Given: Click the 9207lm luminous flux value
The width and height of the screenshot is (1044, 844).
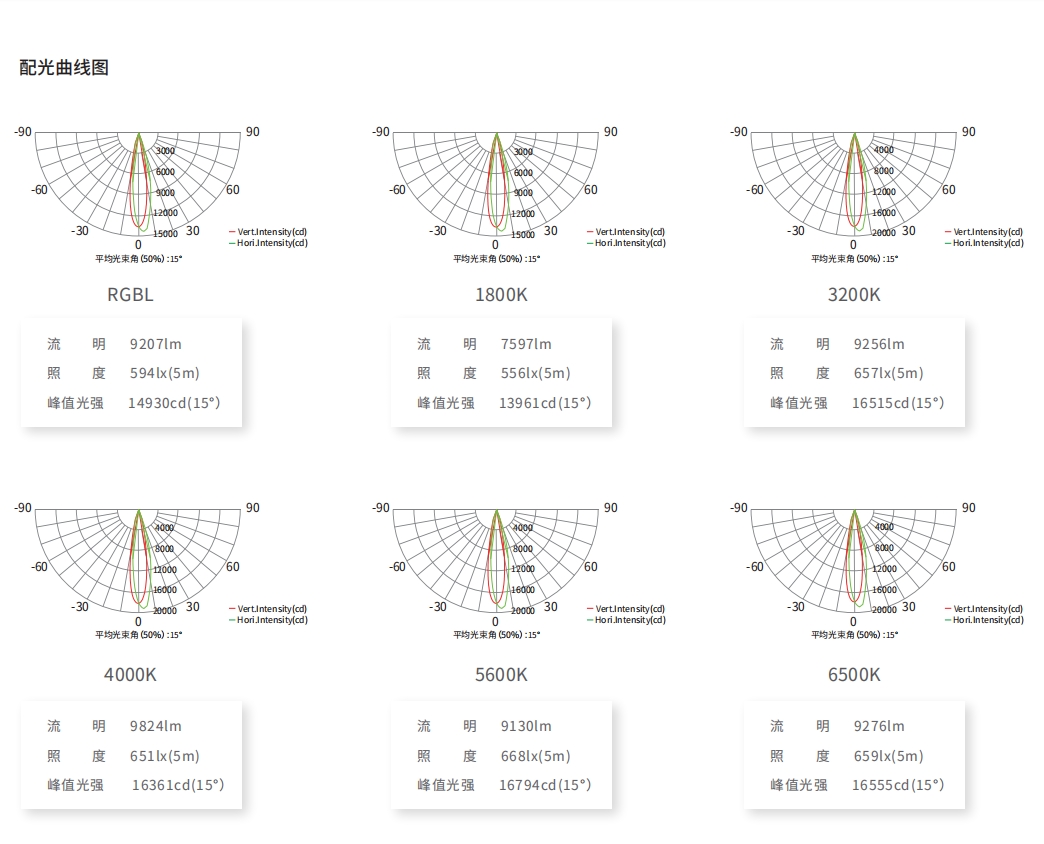Looking at the screenshot, I should (x=156, y=344).
